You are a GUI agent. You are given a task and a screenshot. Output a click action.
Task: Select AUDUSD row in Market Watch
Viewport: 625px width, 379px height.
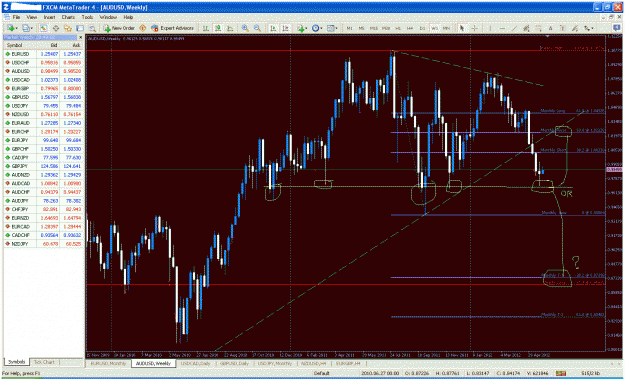click(x=43, y=71)
